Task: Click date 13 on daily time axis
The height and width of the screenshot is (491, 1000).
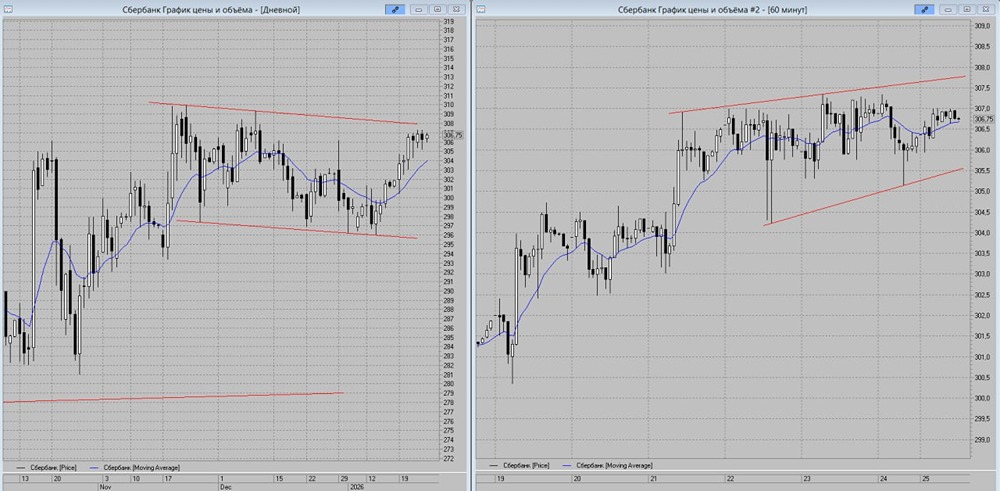Action: [x=25, y=478]
